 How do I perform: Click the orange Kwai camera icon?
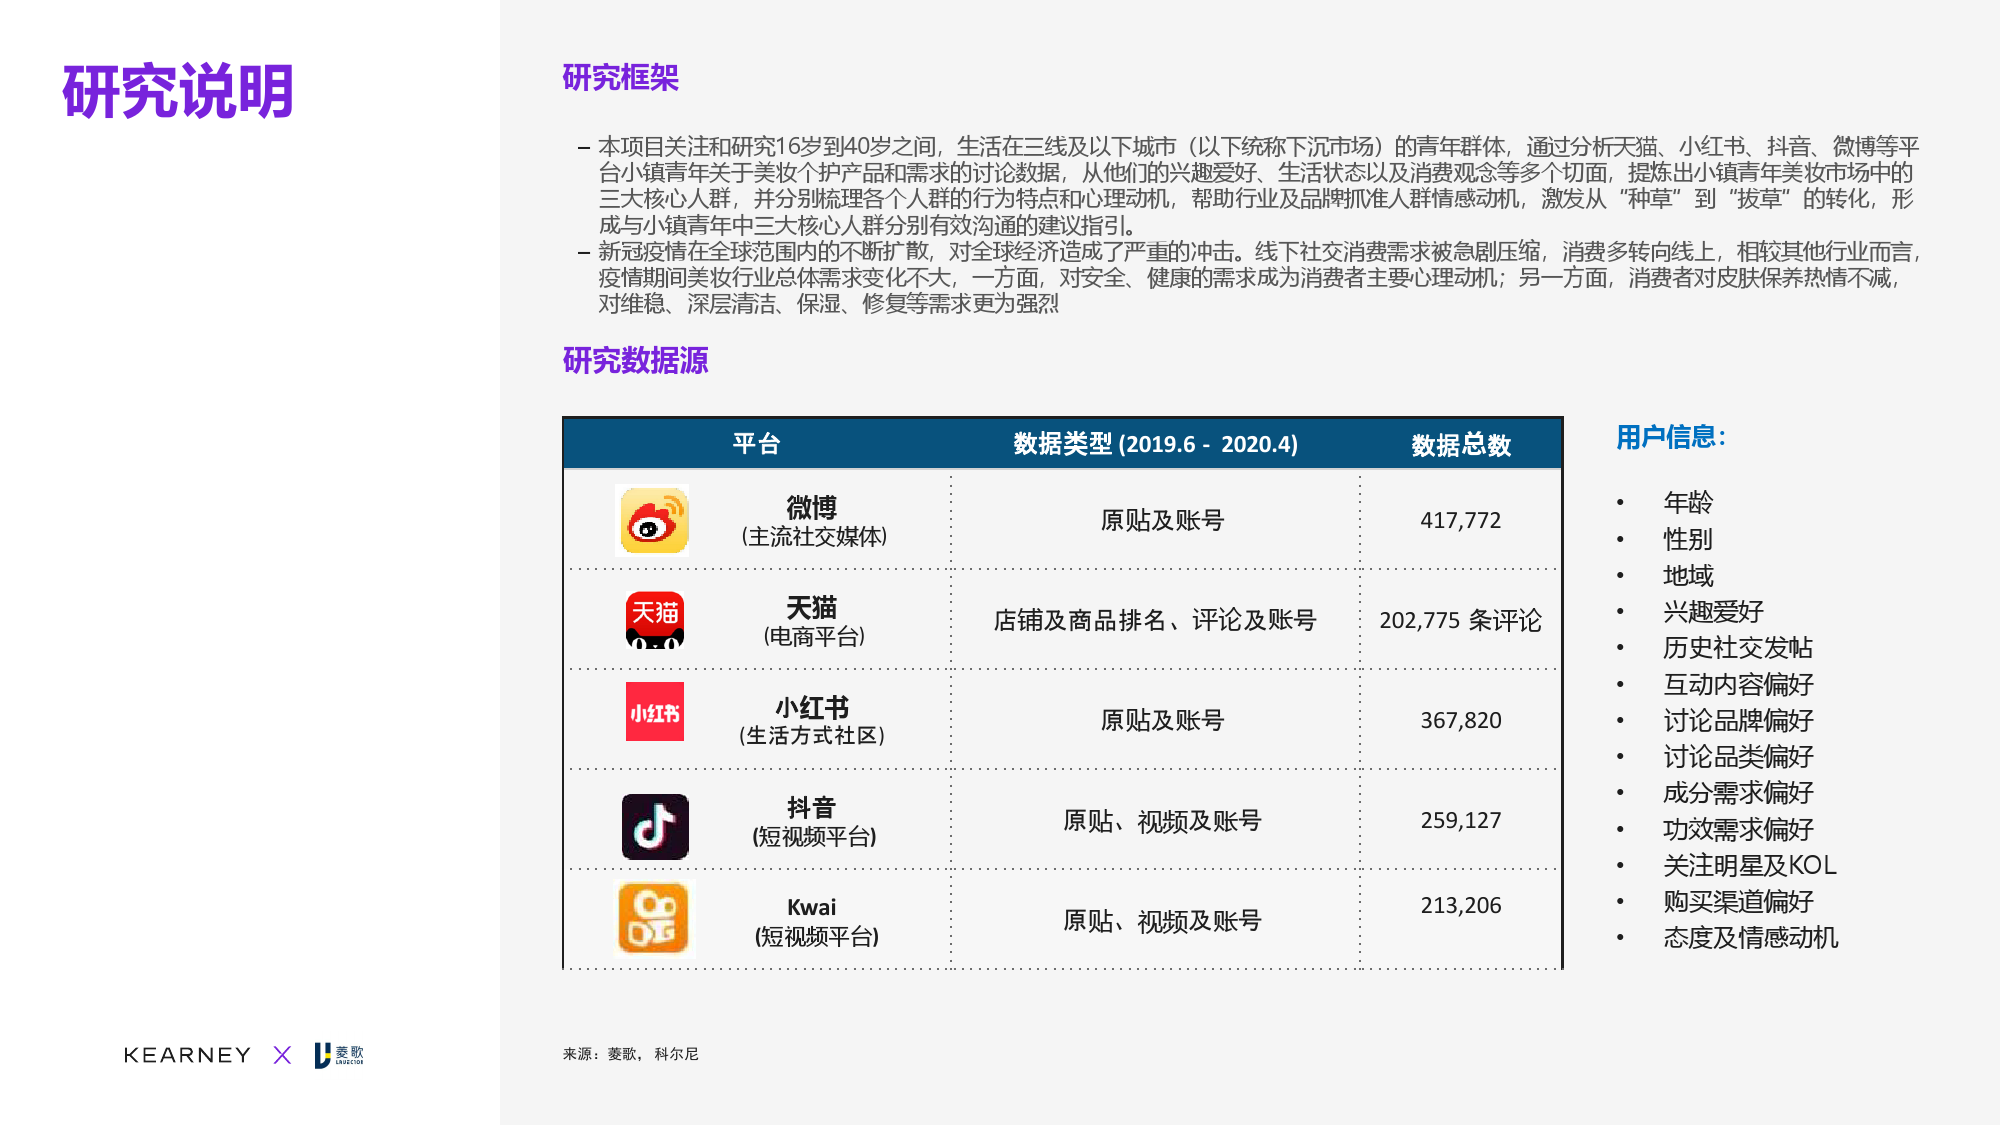pos(654,919)
